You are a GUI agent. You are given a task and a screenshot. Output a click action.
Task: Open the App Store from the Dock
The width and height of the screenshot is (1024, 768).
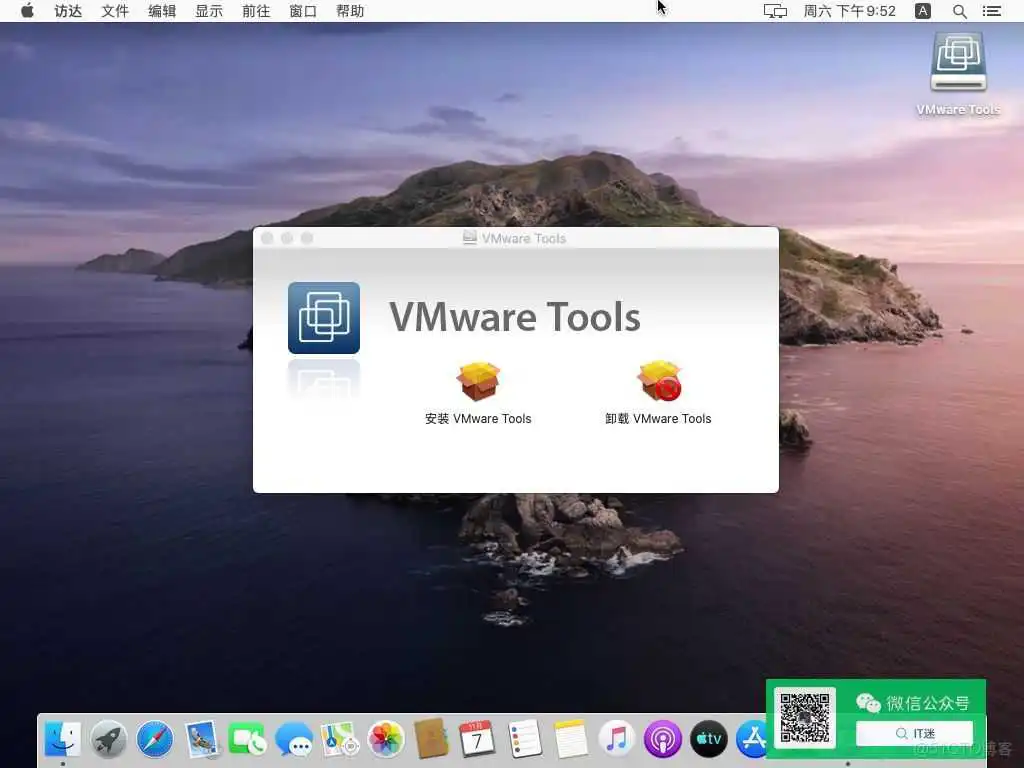click(754, 740)
